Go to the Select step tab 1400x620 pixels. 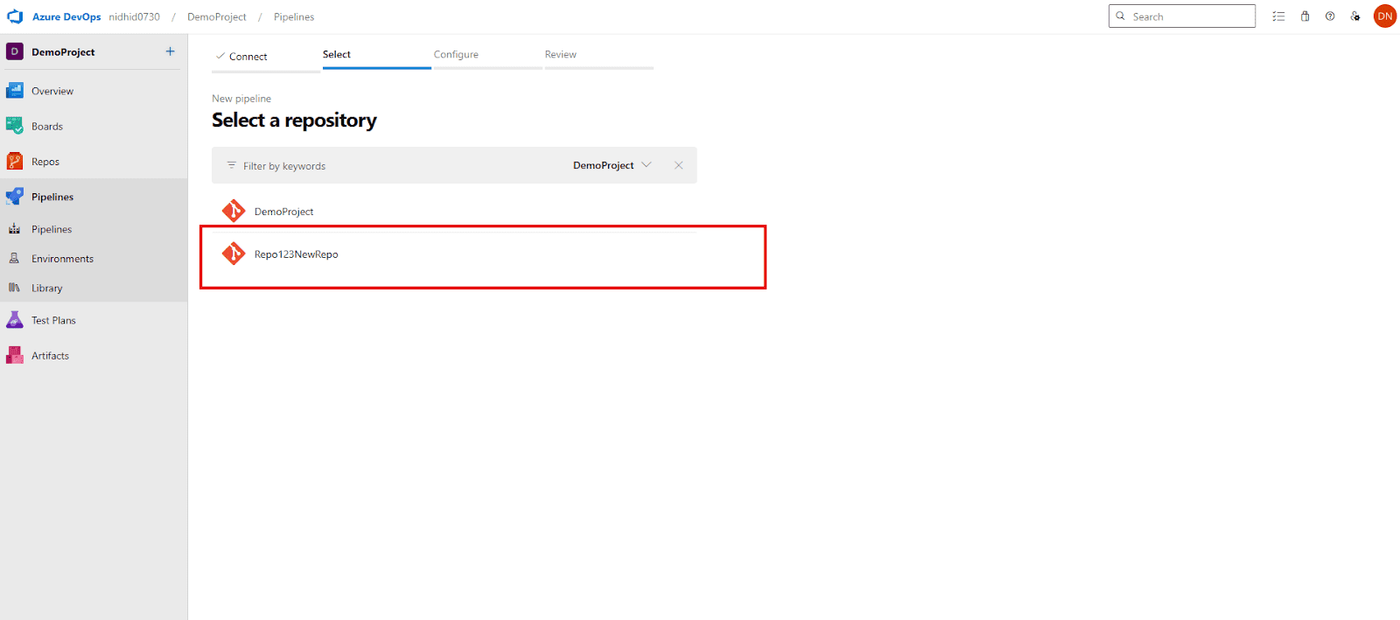point(377,56)
